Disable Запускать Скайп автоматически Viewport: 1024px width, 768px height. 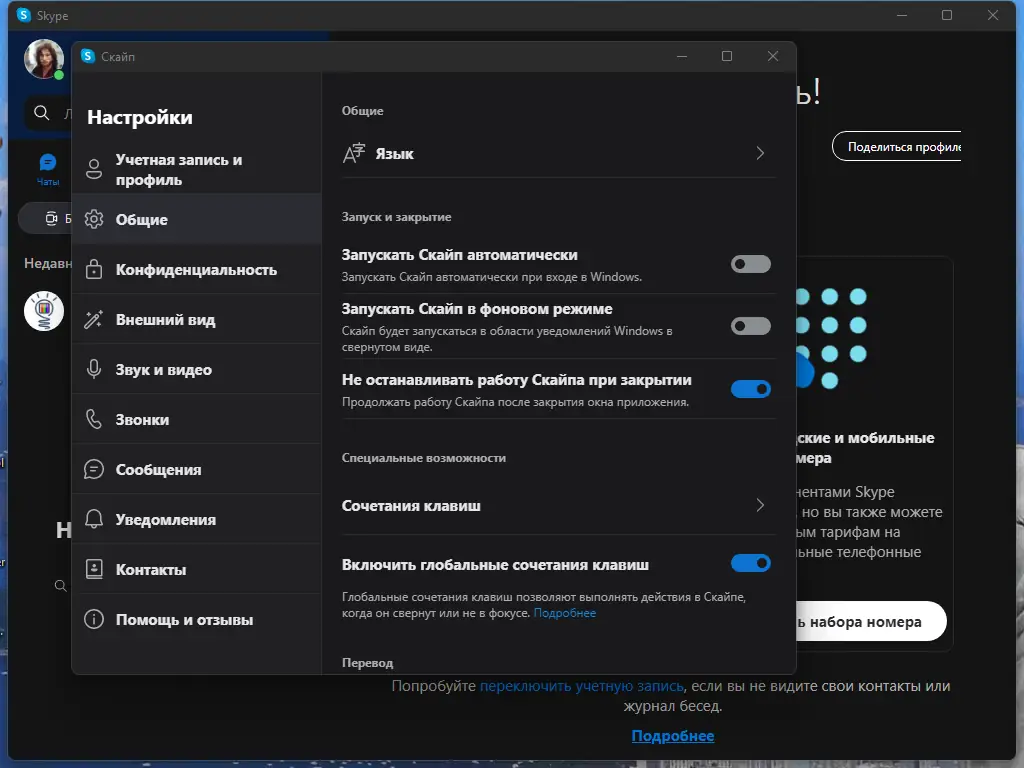tap(751, 264)
